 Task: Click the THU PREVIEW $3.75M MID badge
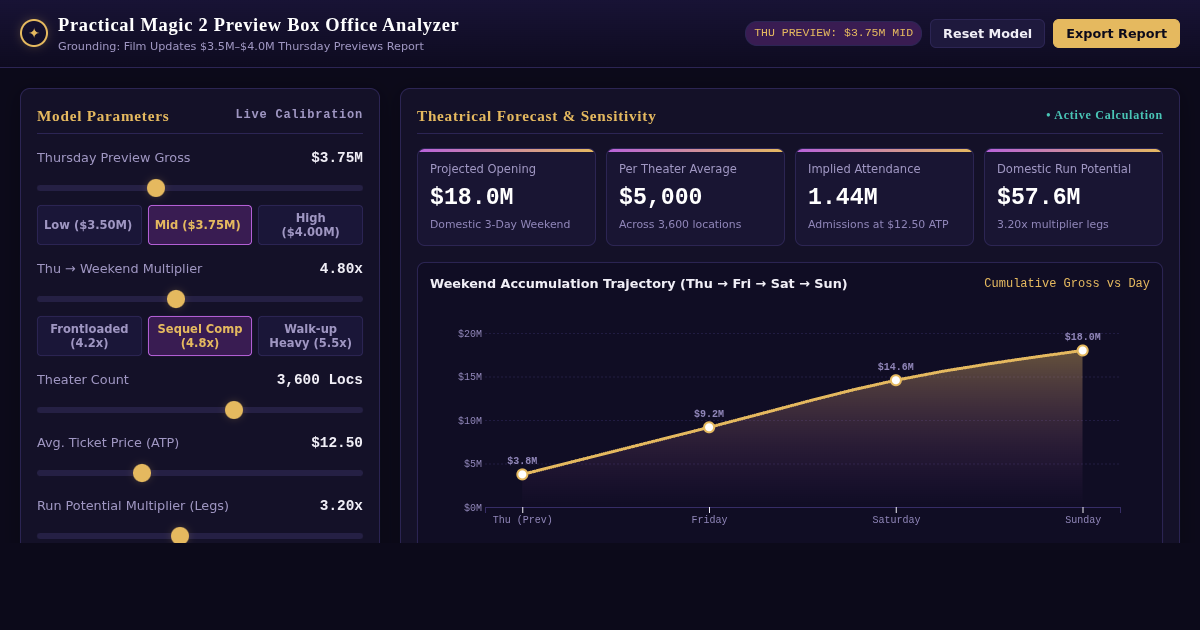tap(833, 33)
